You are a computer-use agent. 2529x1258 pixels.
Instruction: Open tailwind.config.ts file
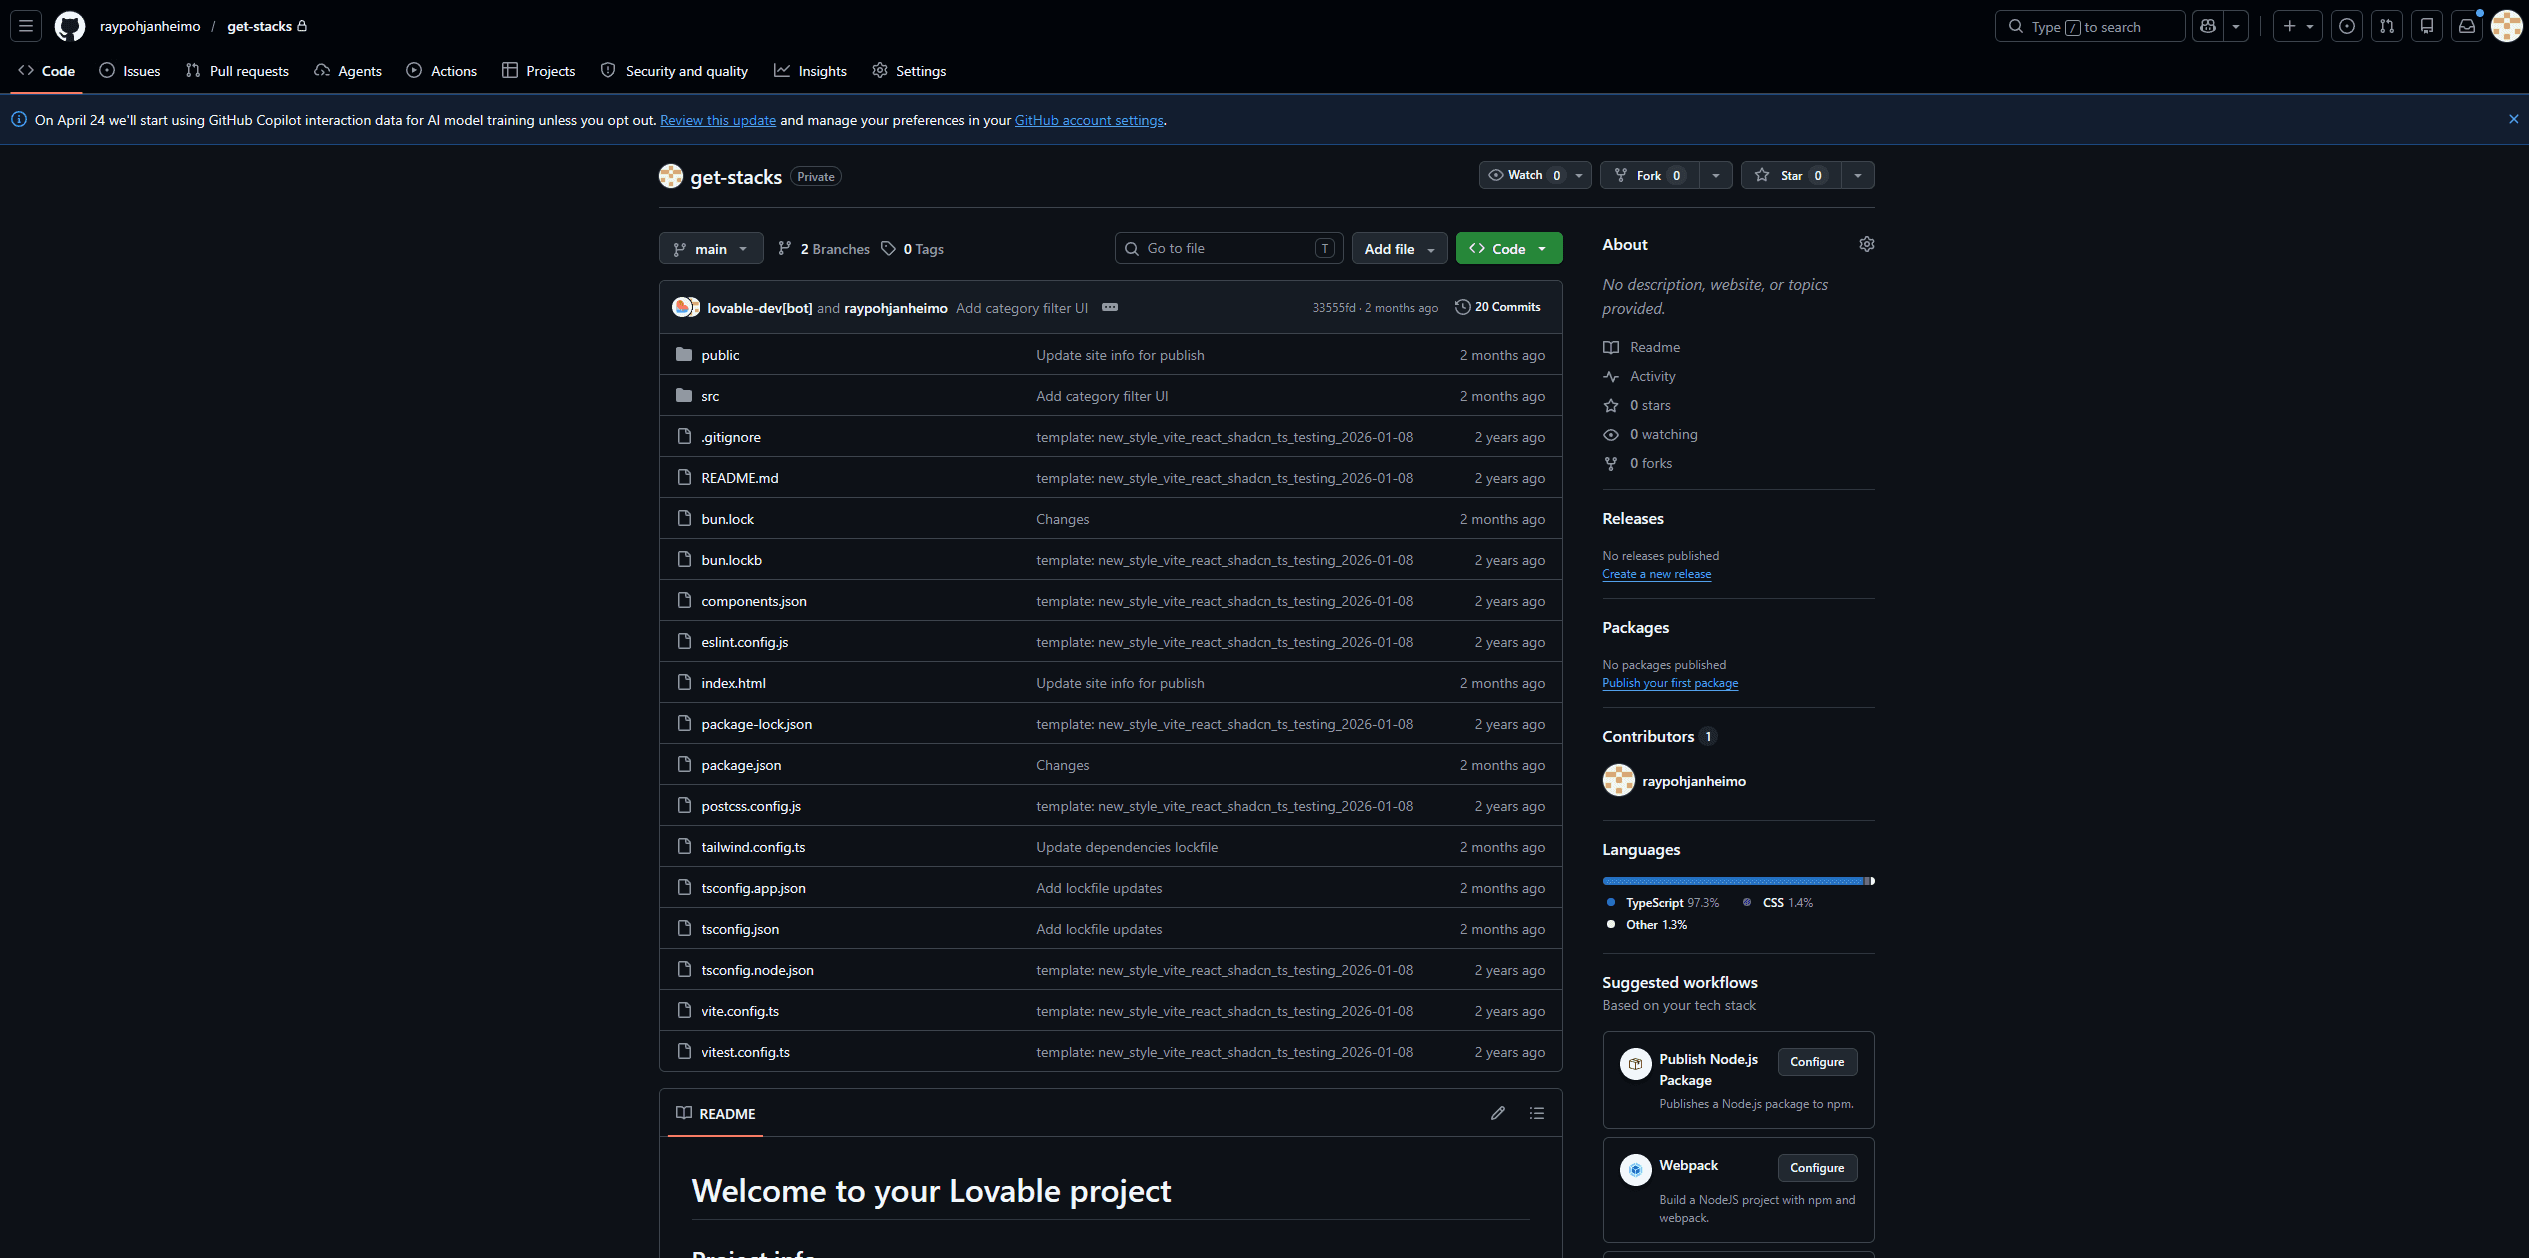pos(753,847)
